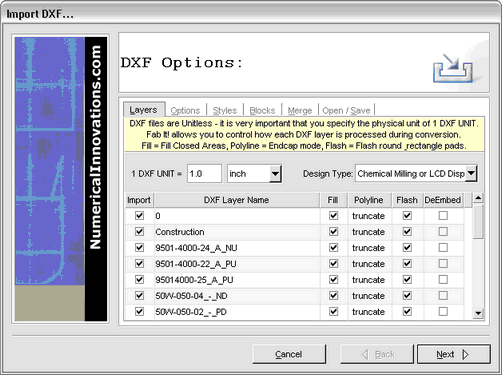Click the DeEmbed column header
This screenshot has height=375, width=502.
pyautogui.click(x=443, y=200)
